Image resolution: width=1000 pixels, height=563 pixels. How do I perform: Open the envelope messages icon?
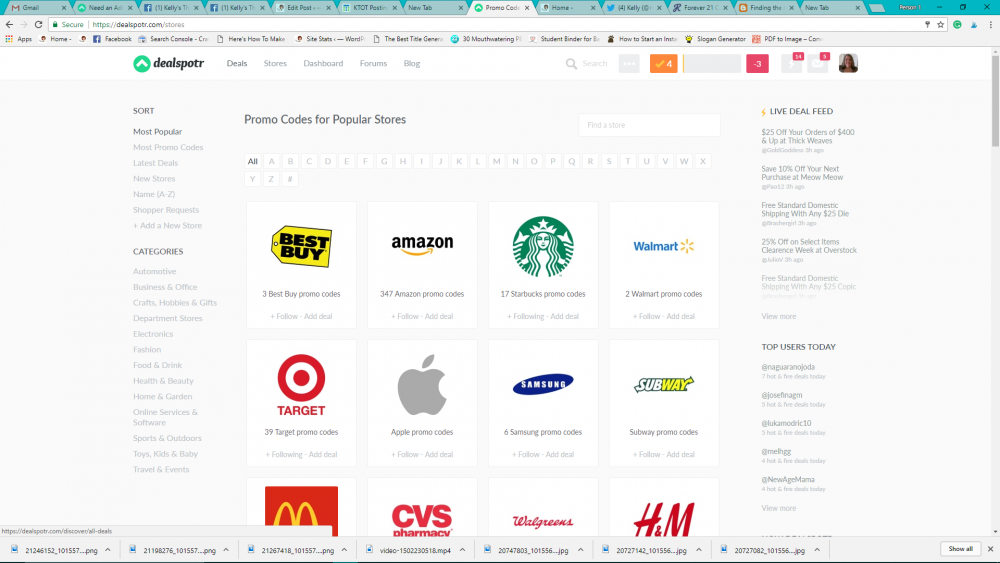pos(818,63)
